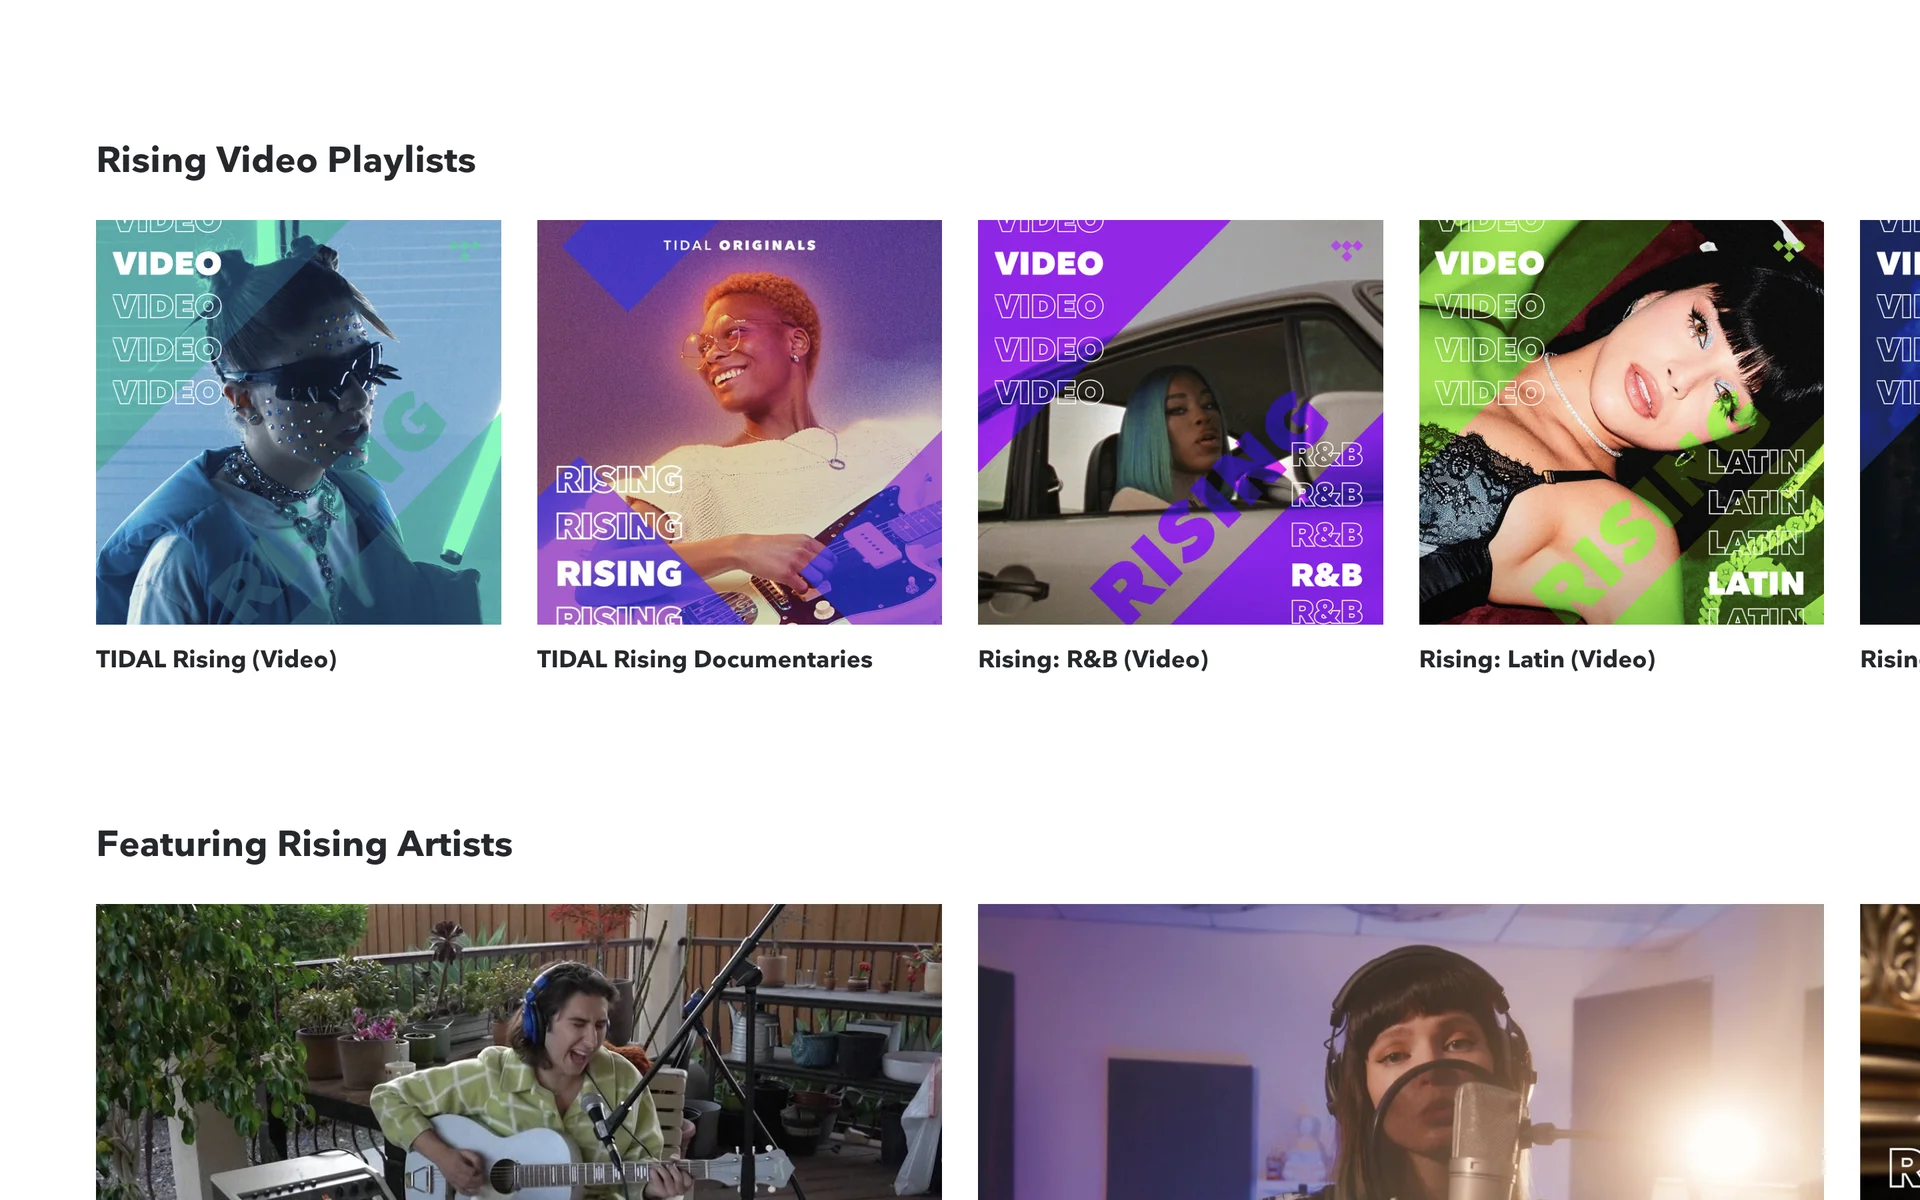Open the partially visible third featured artist video
This screenshot has width=1920, height=1200.
click(x=1890, y=1052)
